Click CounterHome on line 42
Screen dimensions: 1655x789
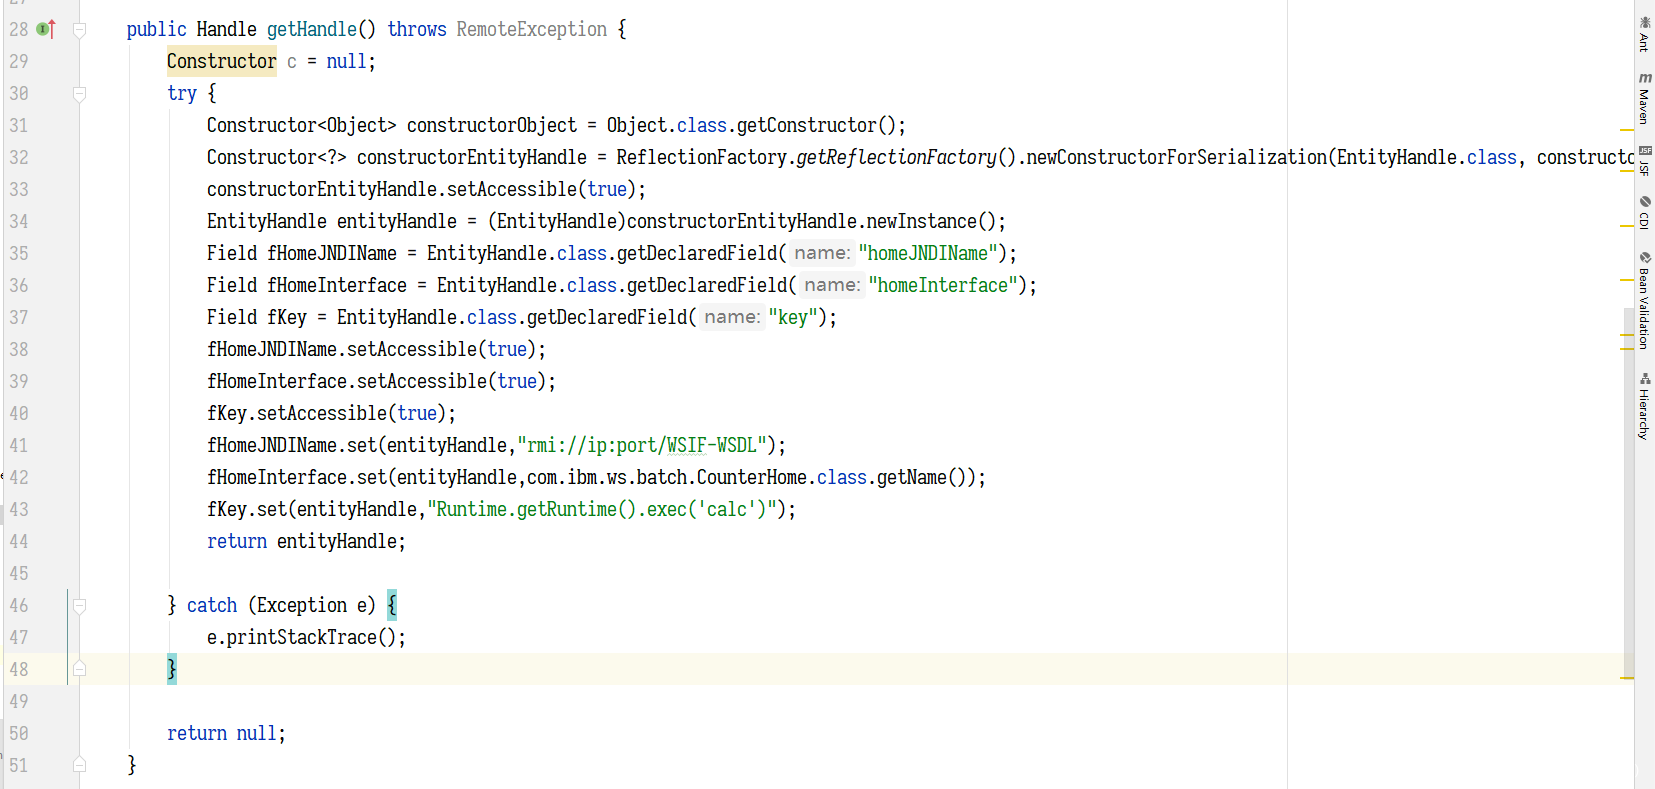click(752, 477)
